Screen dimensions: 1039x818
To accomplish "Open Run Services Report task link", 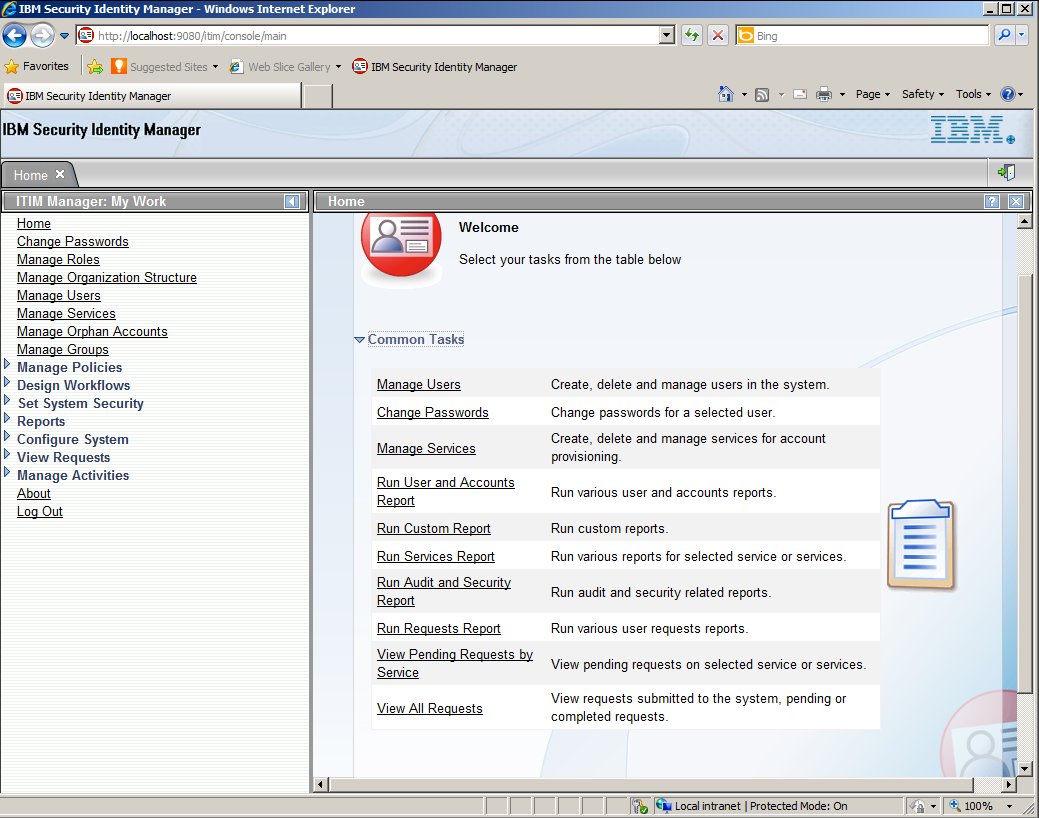I will (x=435, y=556).
